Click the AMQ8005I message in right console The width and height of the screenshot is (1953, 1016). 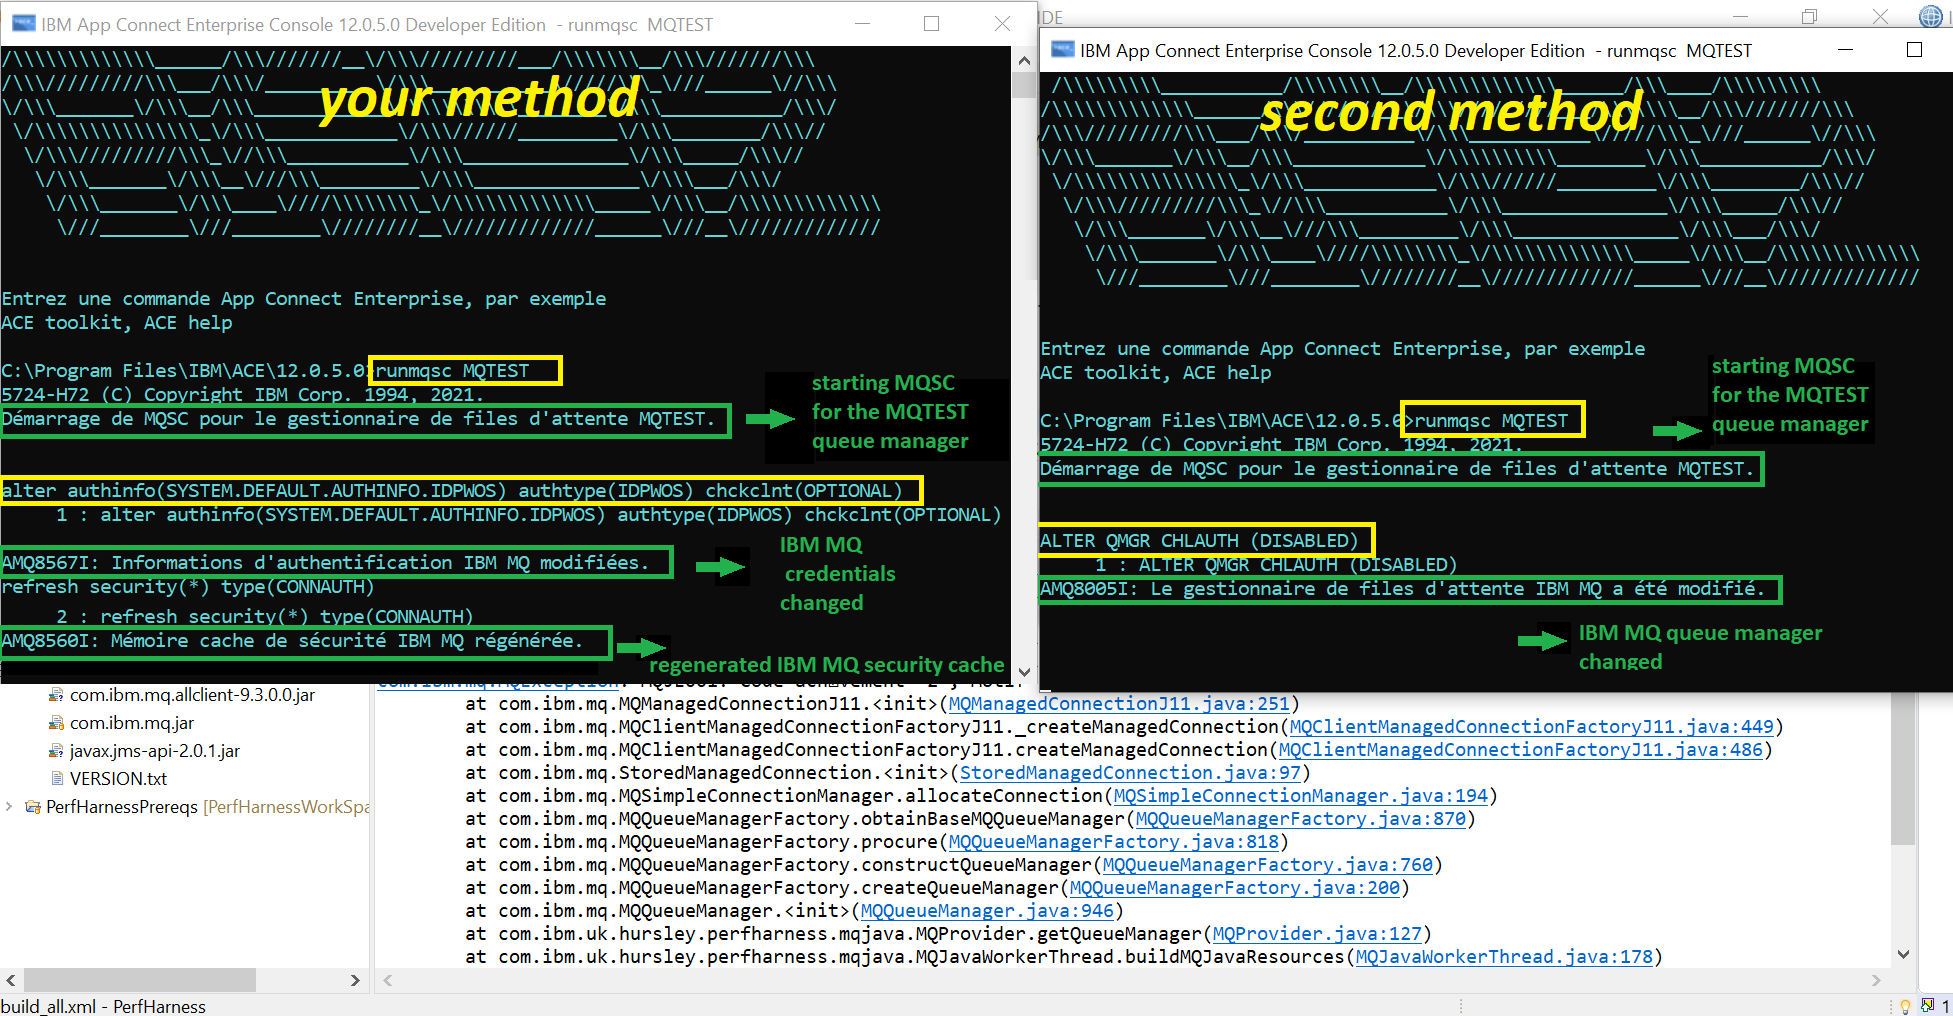click(x=1402, y=589)
